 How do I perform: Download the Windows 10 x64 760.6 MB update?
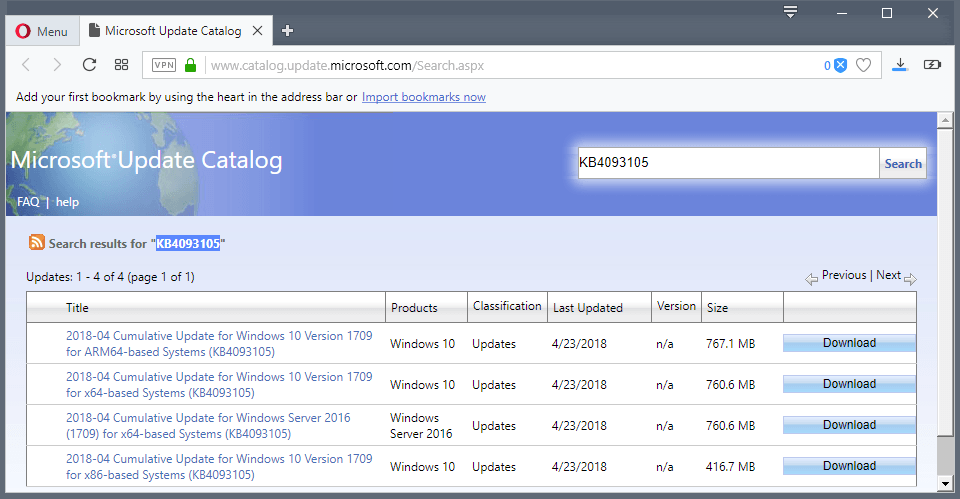(849, 384)
